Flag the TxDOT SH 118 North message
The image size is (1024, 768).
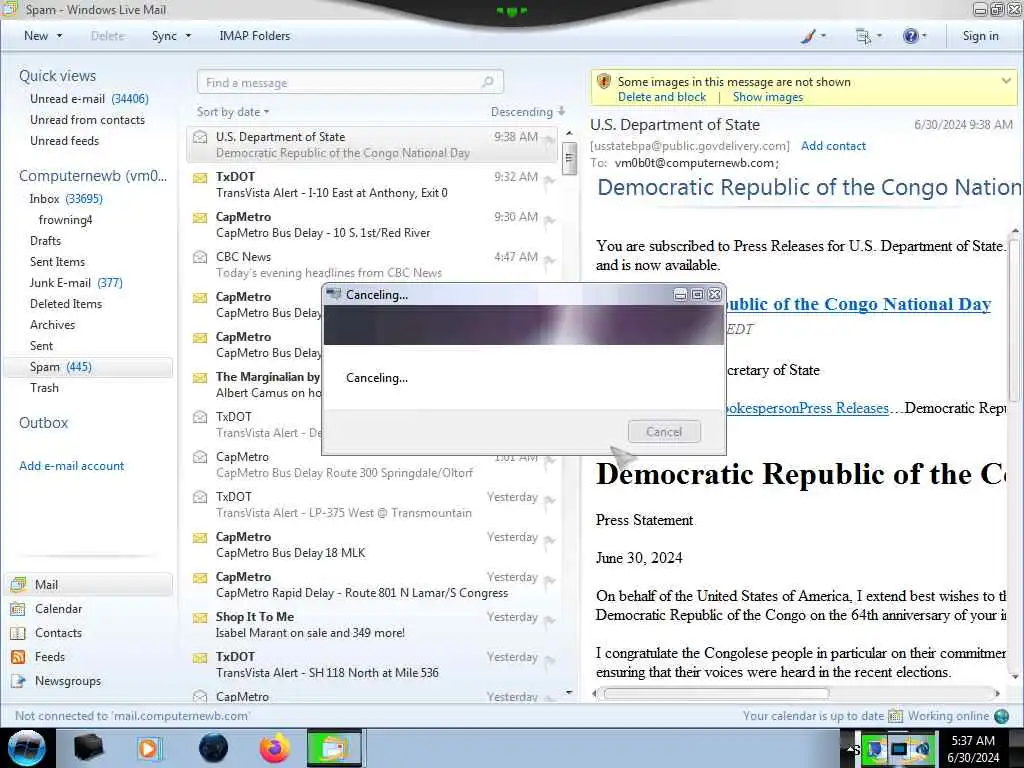[550, 660]
